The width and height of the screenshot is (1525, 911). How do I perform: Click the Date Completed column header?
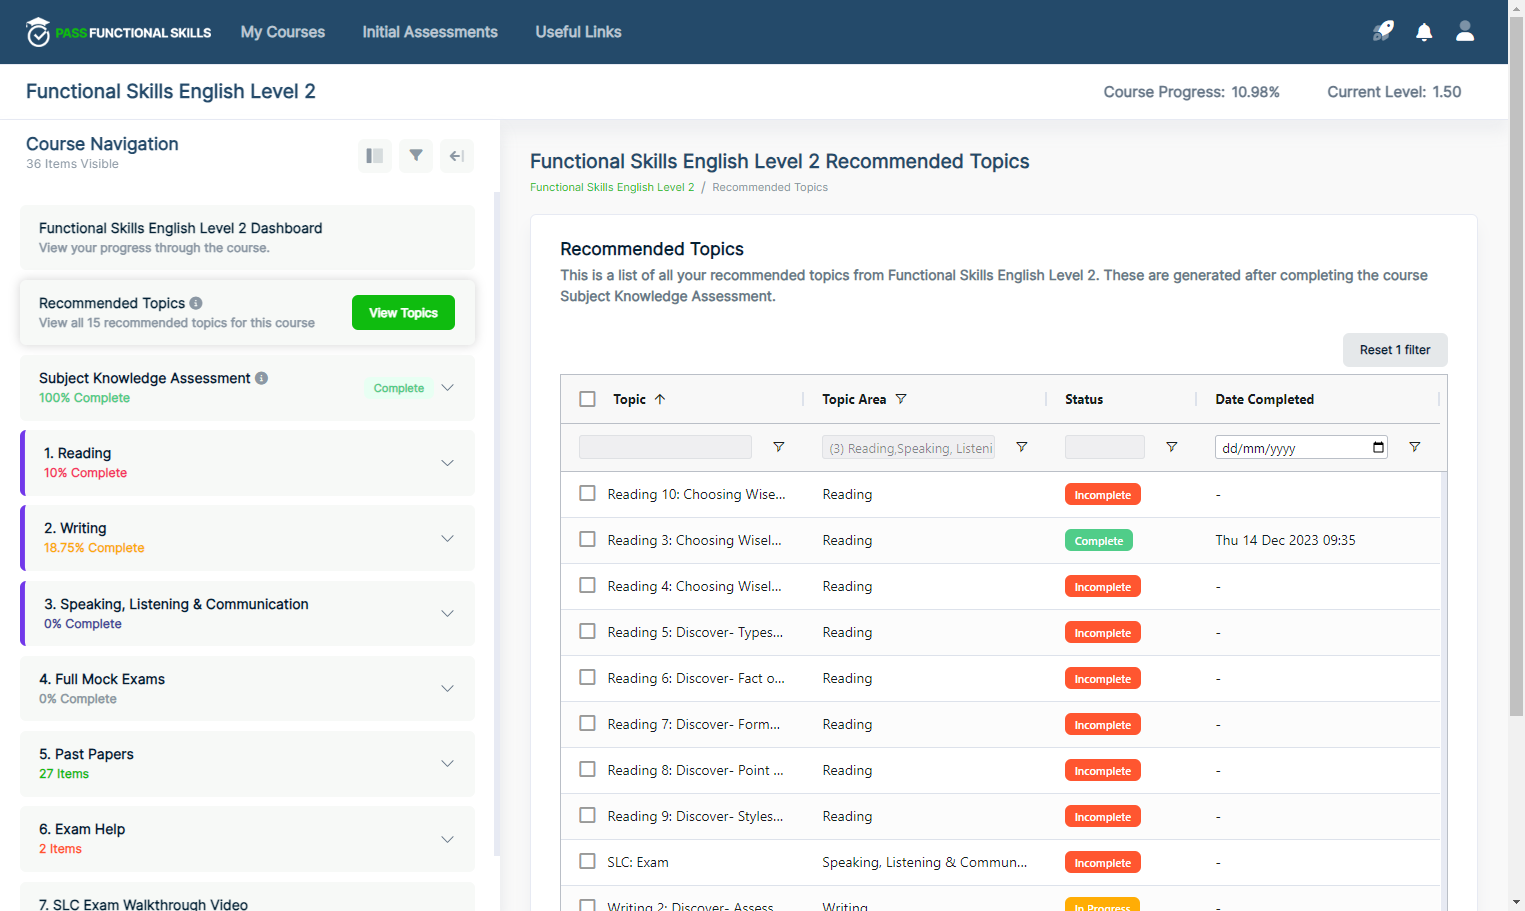coord(1264,399)
